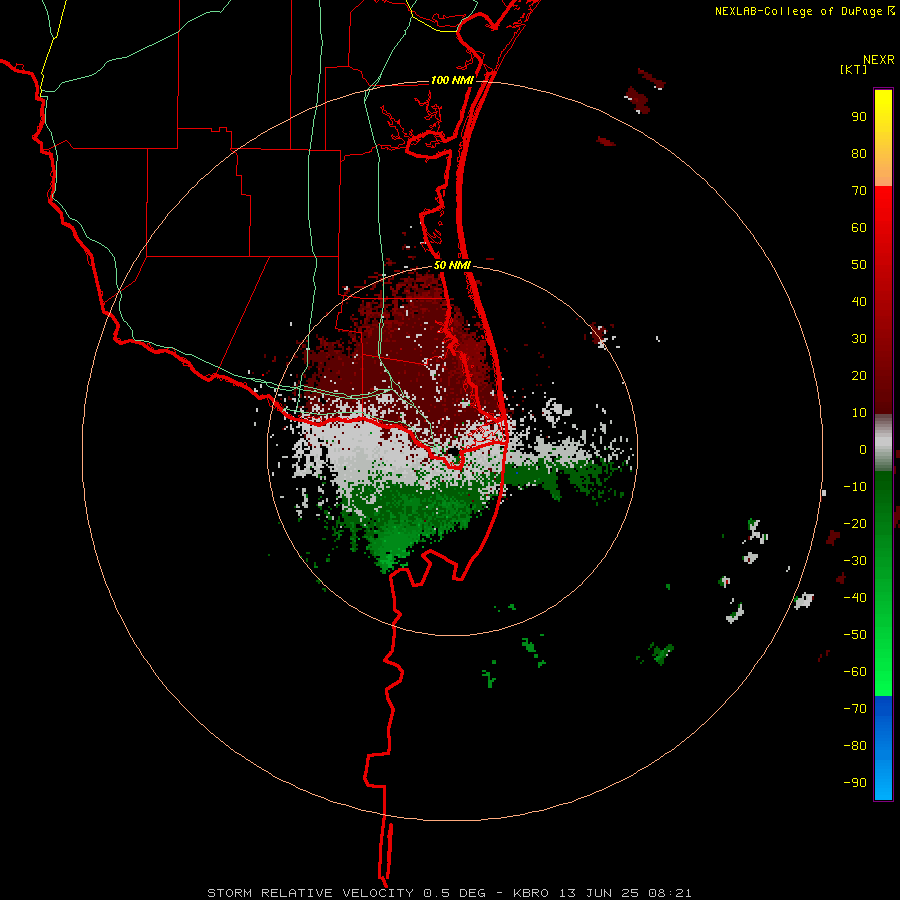Viewport: 900px width, 900px height.
Task: Click the -10 value on velocity scale
Action: pyautogui.click(x=855, y=487)
